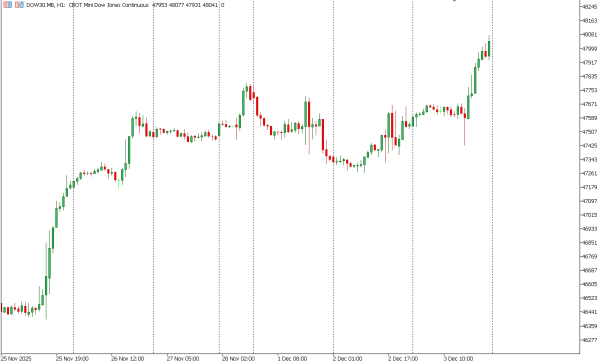Click the 2 Dec 17:00 time axis label
The width and height of the screenshot is (600, 364).
[403, 359]
